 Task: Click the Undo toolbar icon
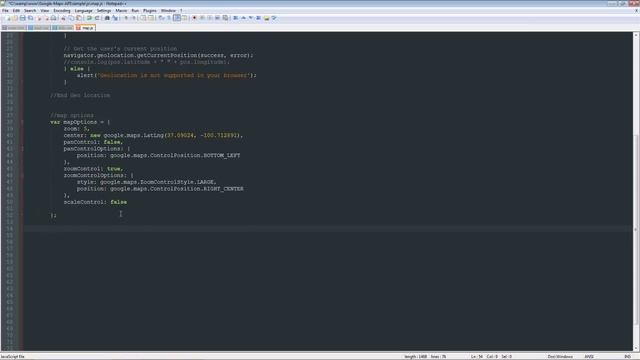coord(89,18)
